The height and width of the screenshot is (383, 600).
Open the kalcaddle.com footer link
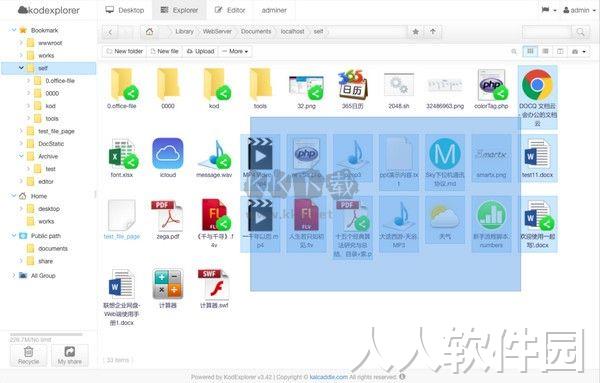coord(329,377)
